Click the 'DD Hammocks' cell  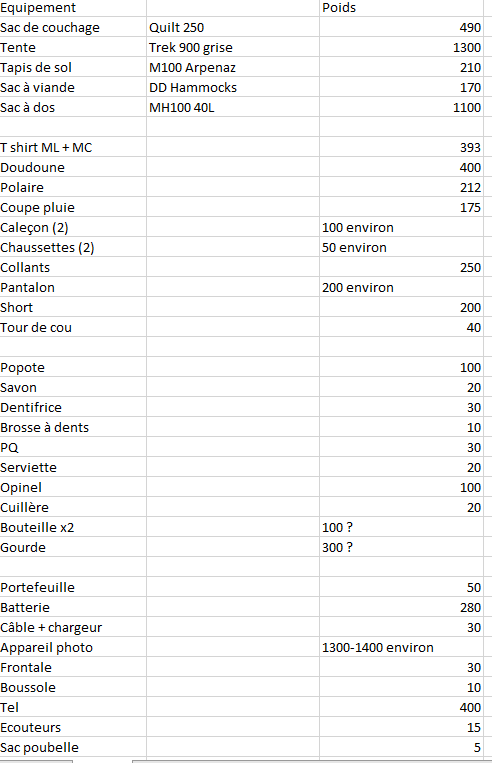pyautogui.click(x=233, y=87)
